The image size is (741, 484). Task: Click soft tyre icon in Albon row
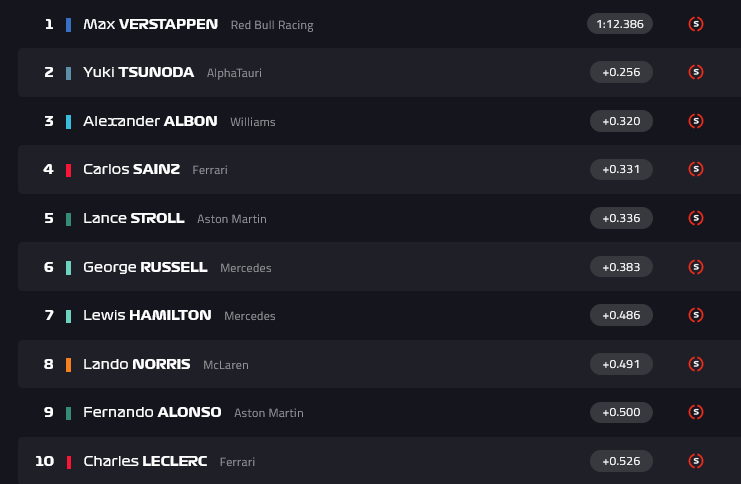pos(696,121)
